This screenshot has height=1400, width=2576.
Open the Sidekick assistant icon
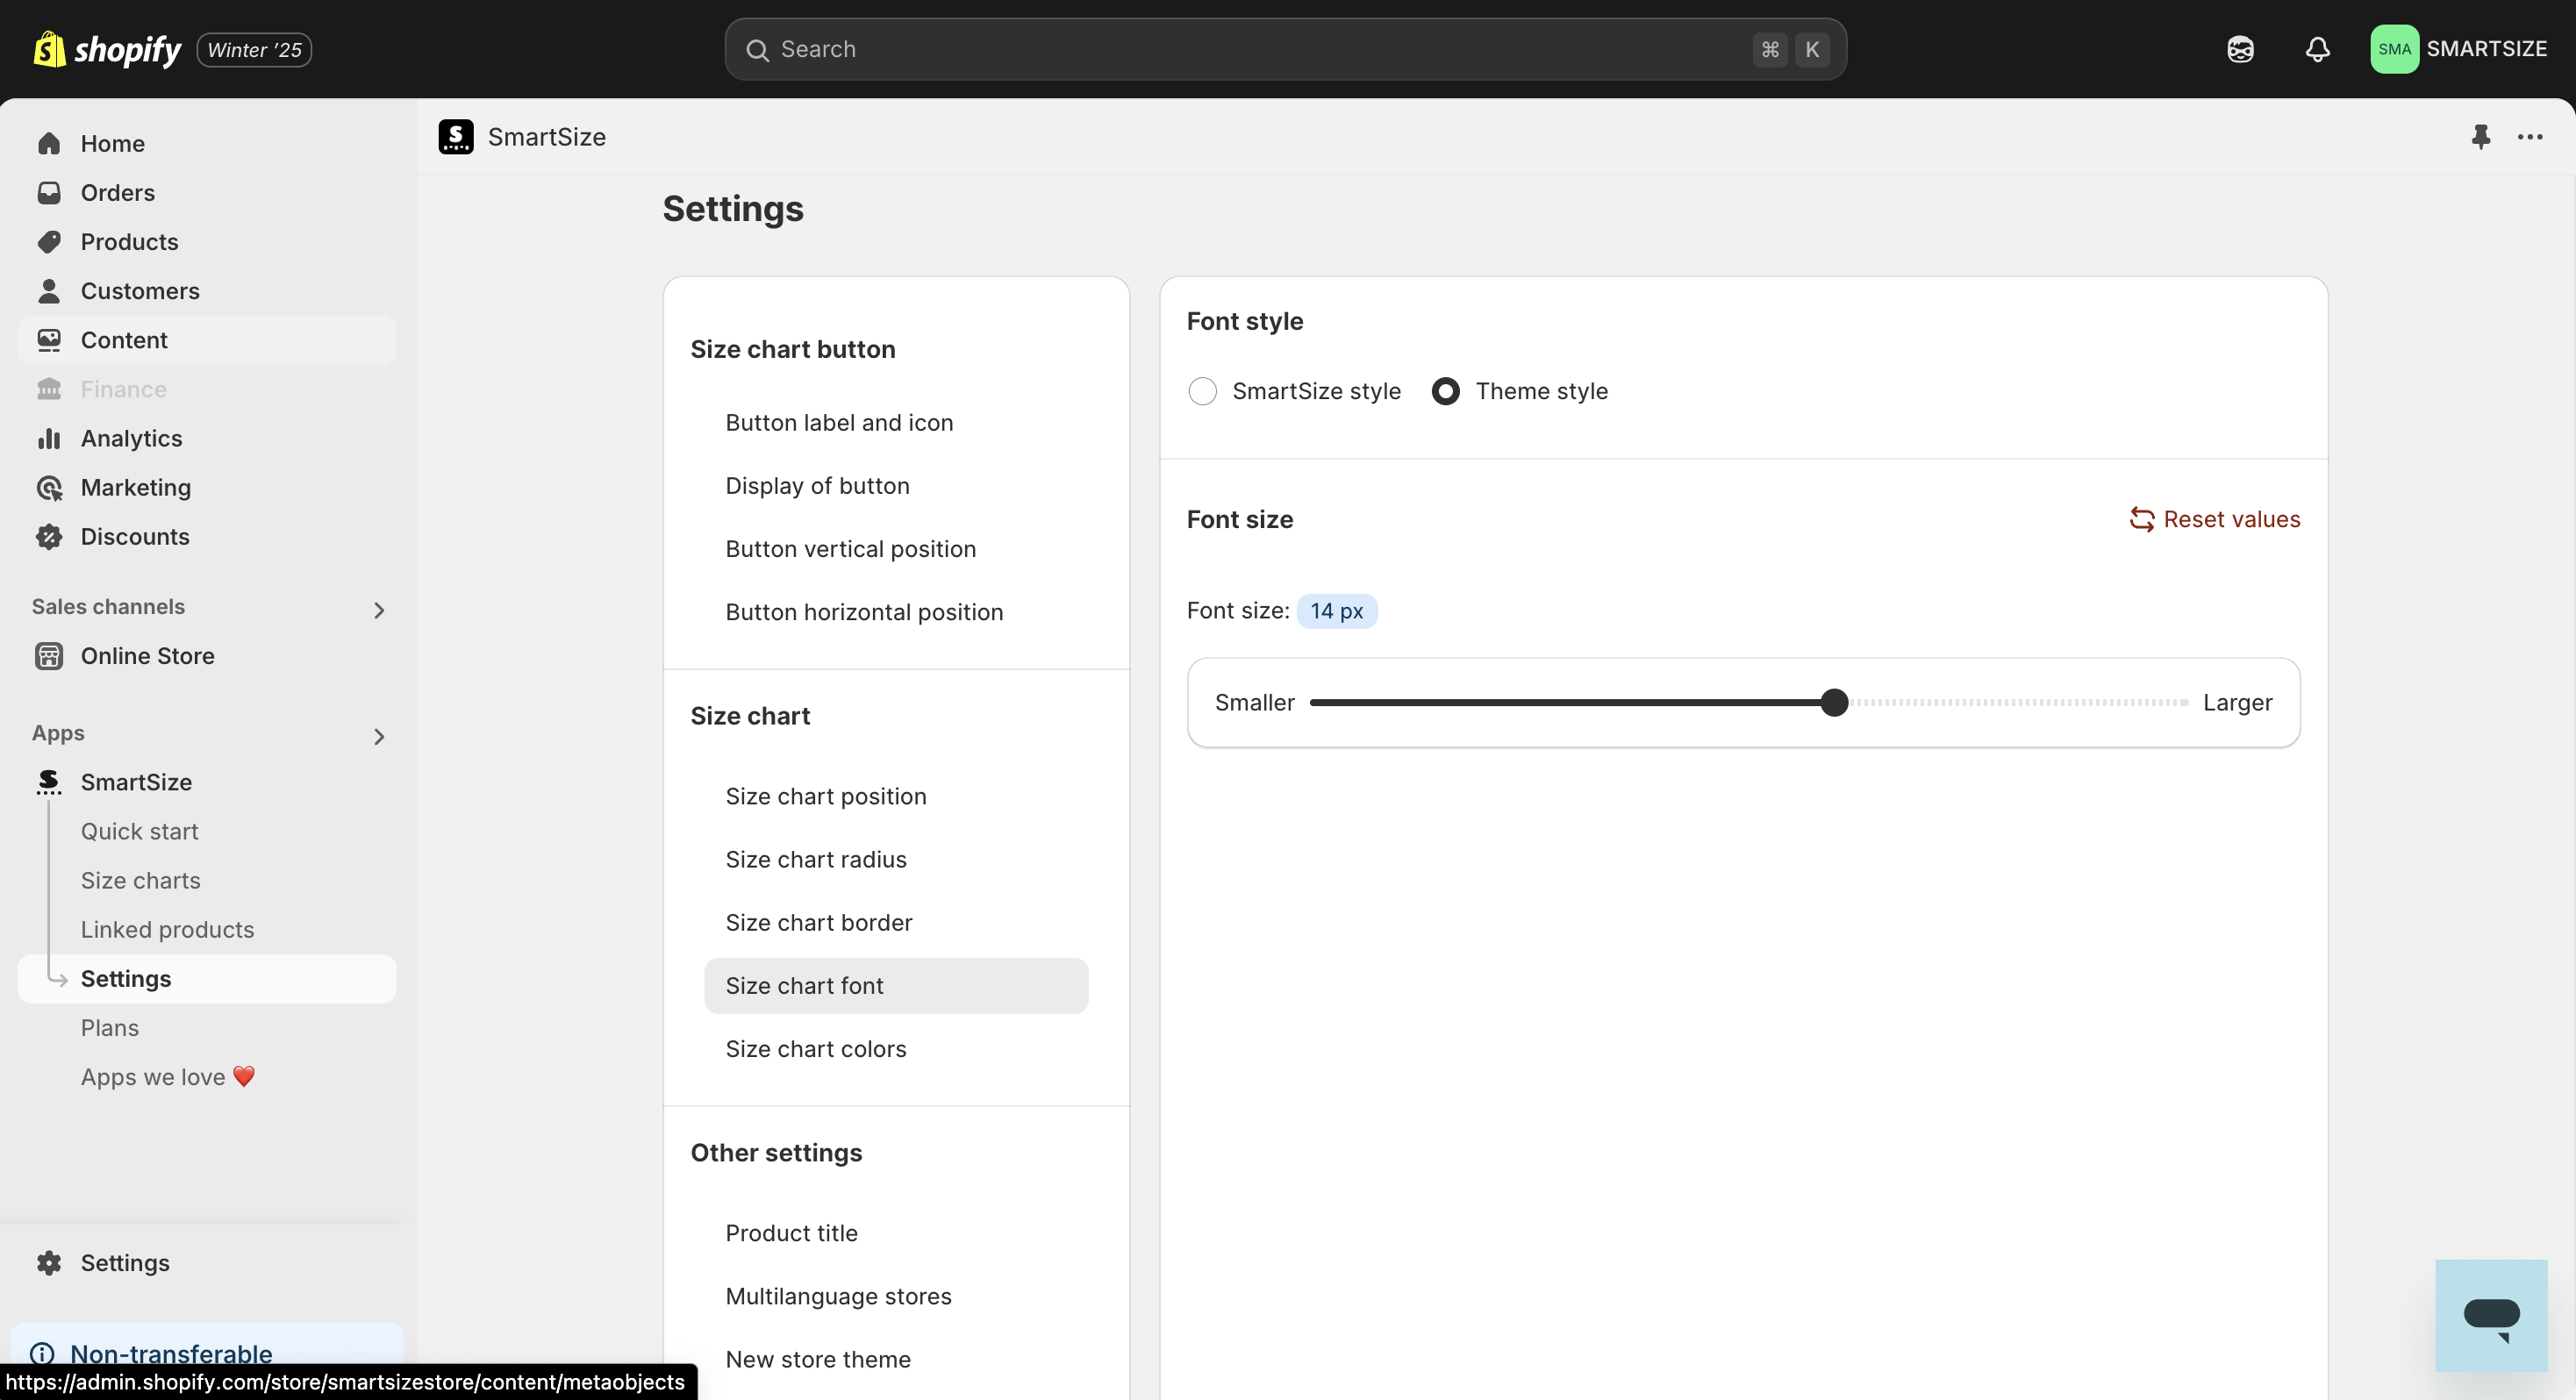click(x=2240, y=49)
